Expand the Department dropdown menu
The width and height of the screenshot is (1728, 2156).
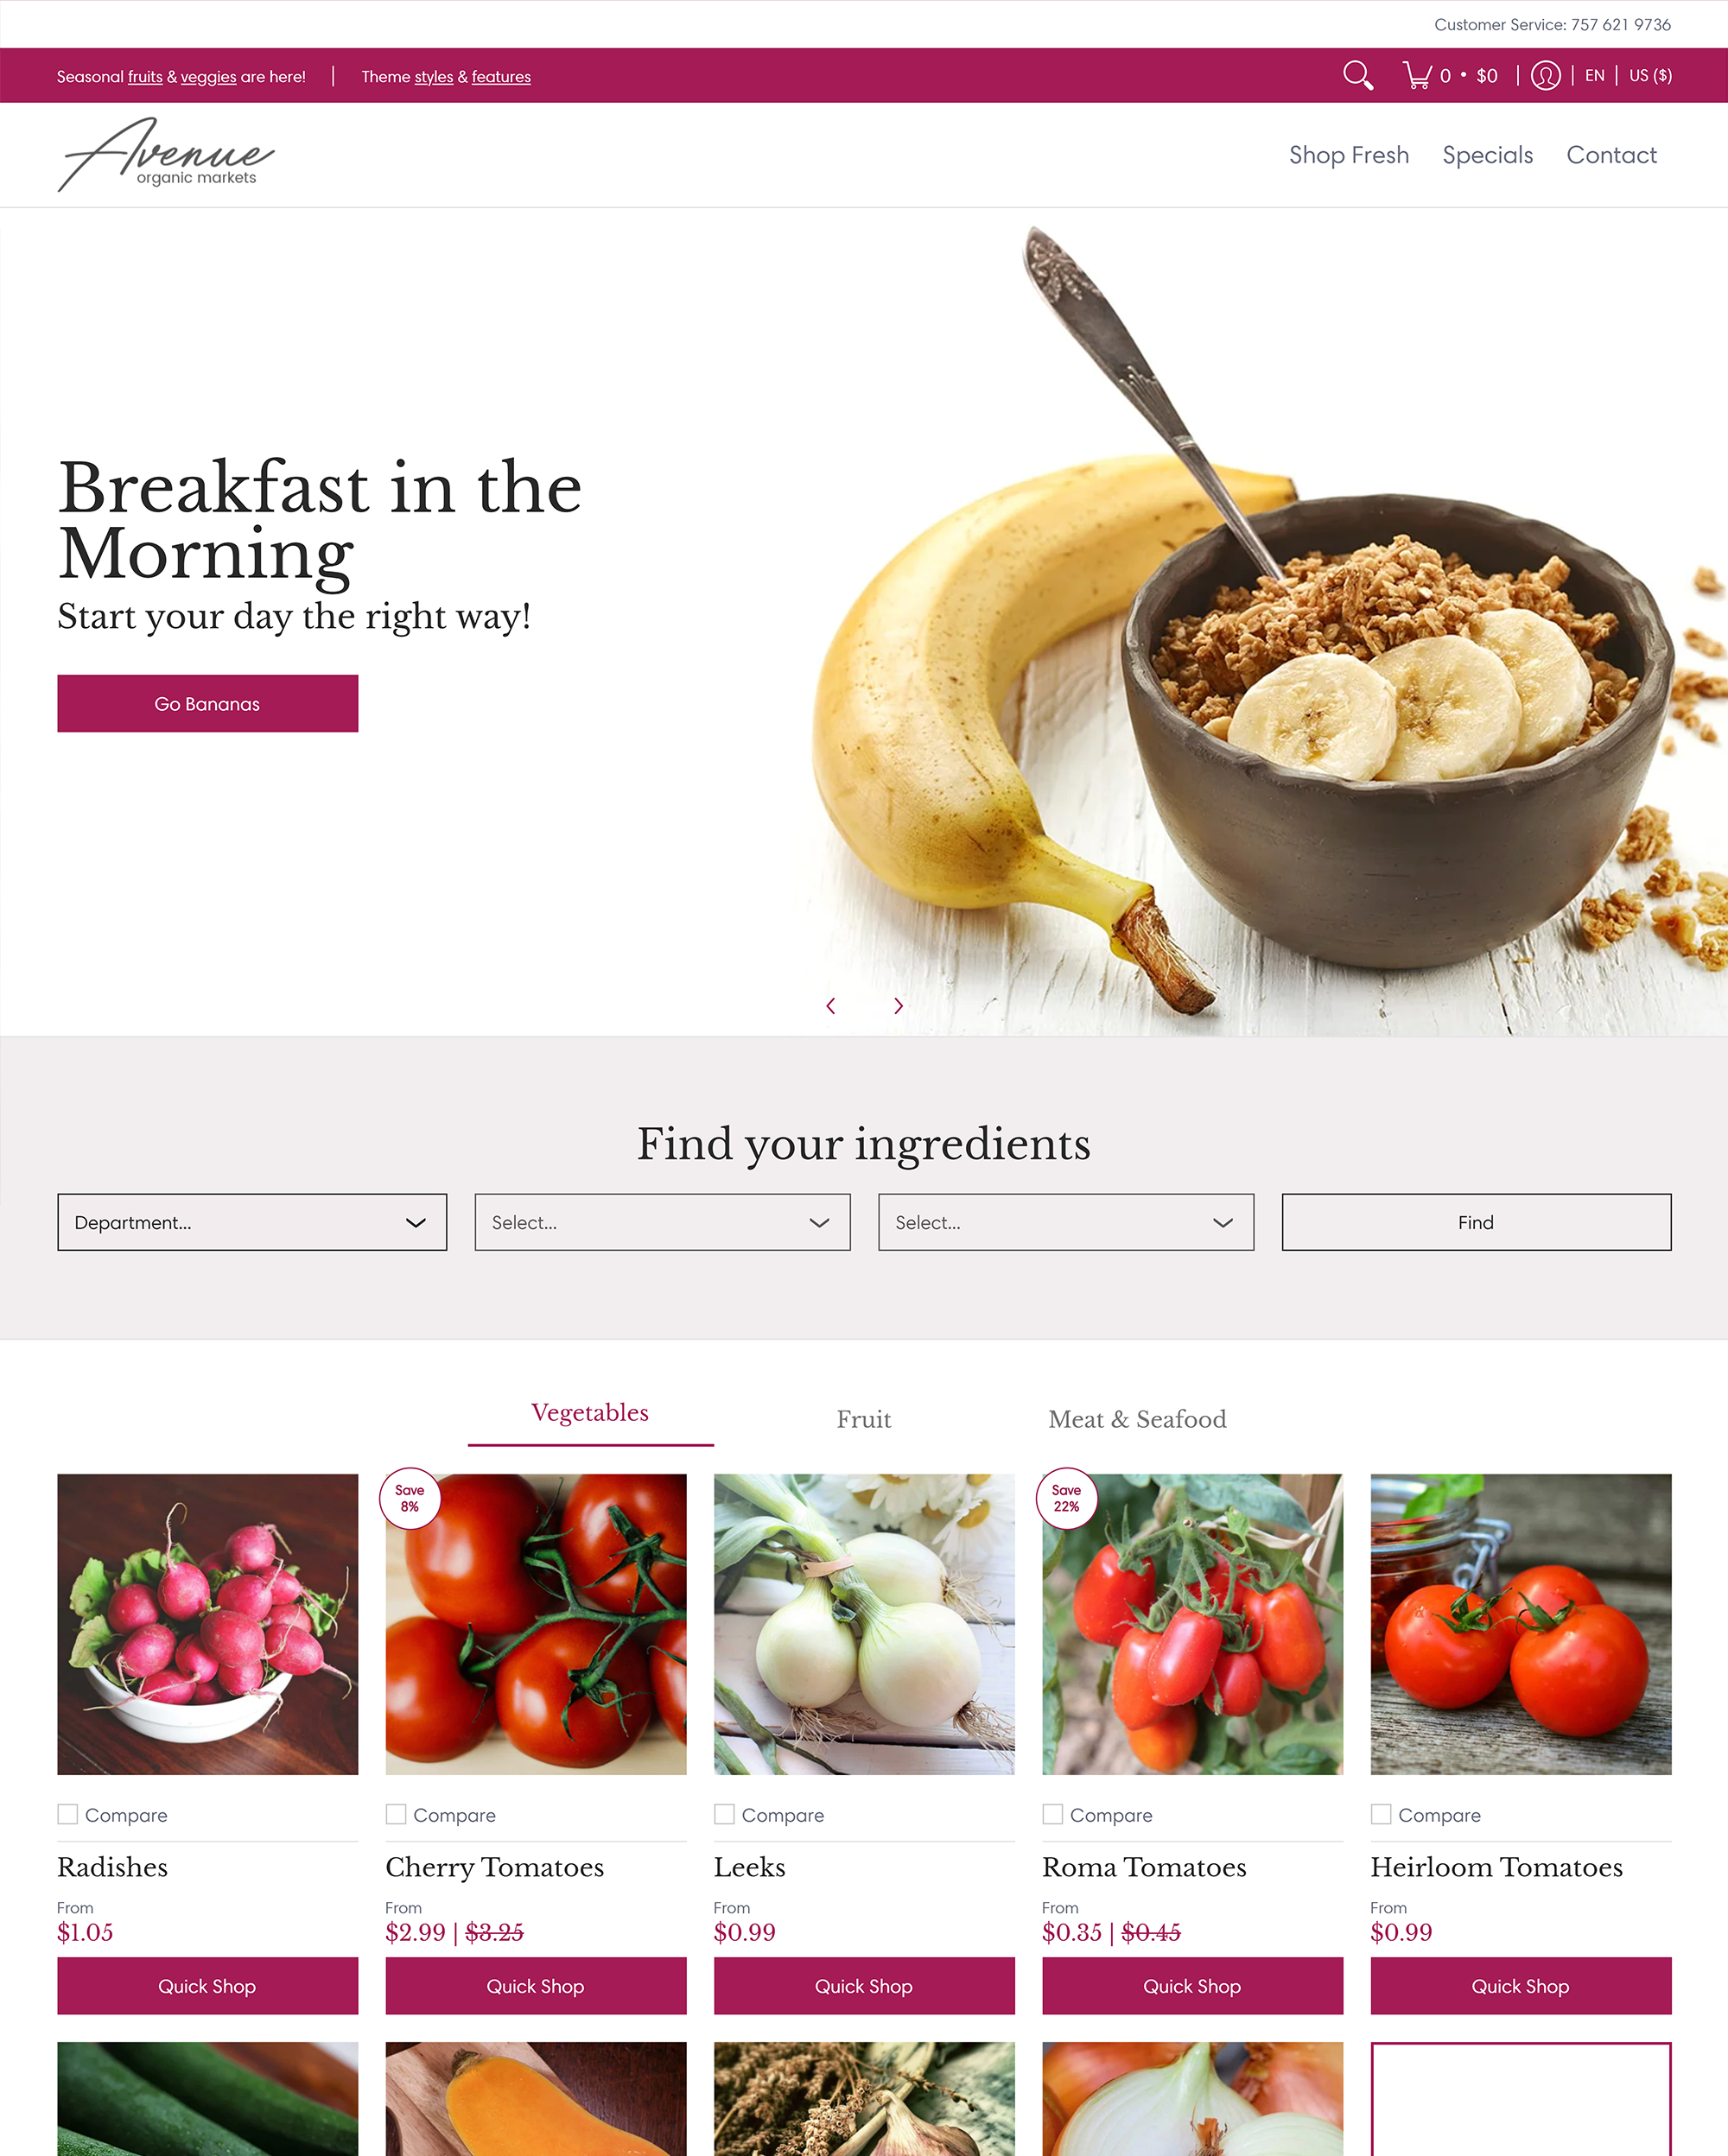251,1221
